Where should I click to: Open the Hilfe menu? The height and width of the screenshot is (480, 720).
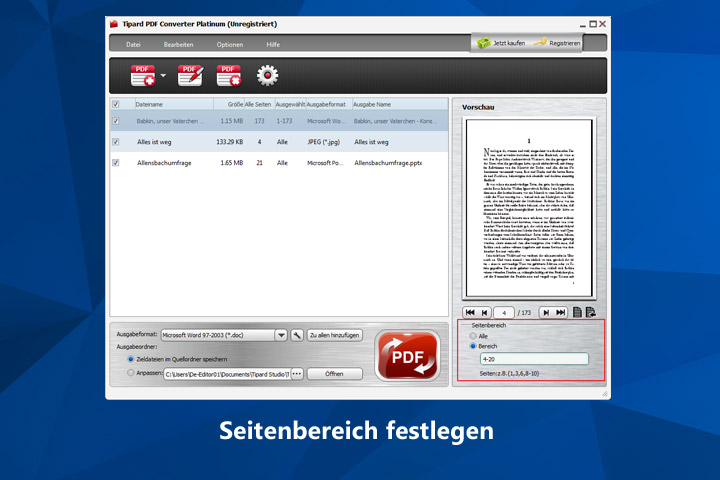pyautogui.click(x=273, y=45)
